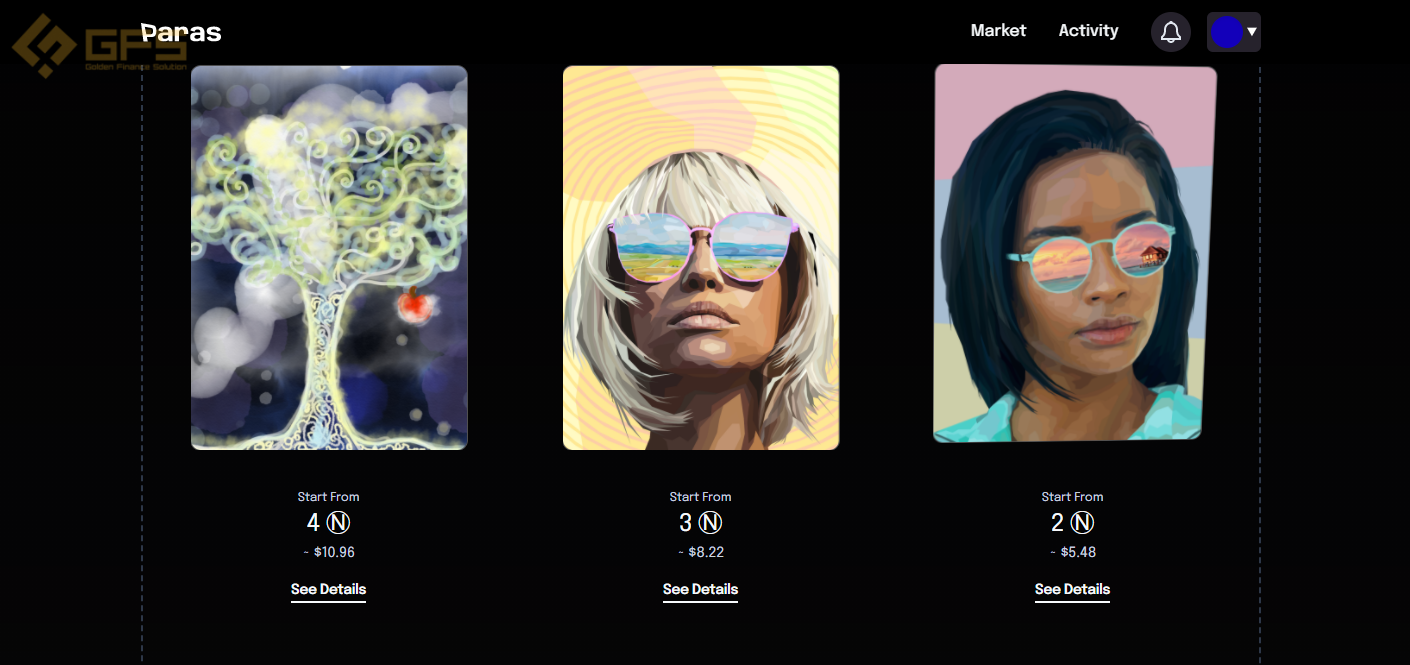Click the NEAR icon beside price 4
Viewport: 1410px width, 665px height.
click(x=338, y=522)
